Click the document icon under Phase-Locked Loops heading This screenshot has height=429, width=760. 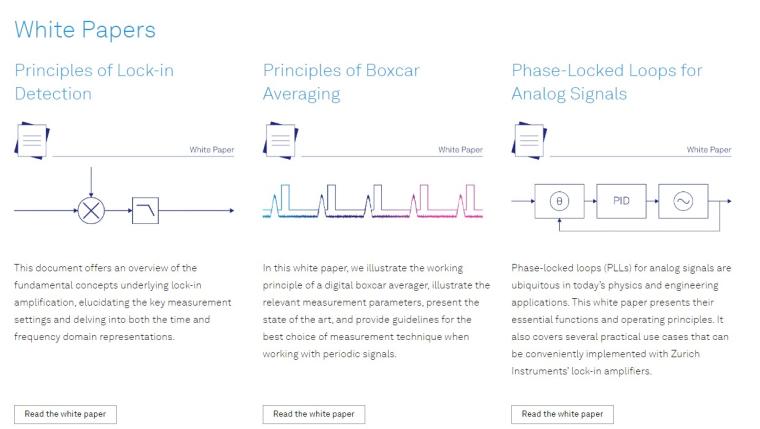point(529,141)
